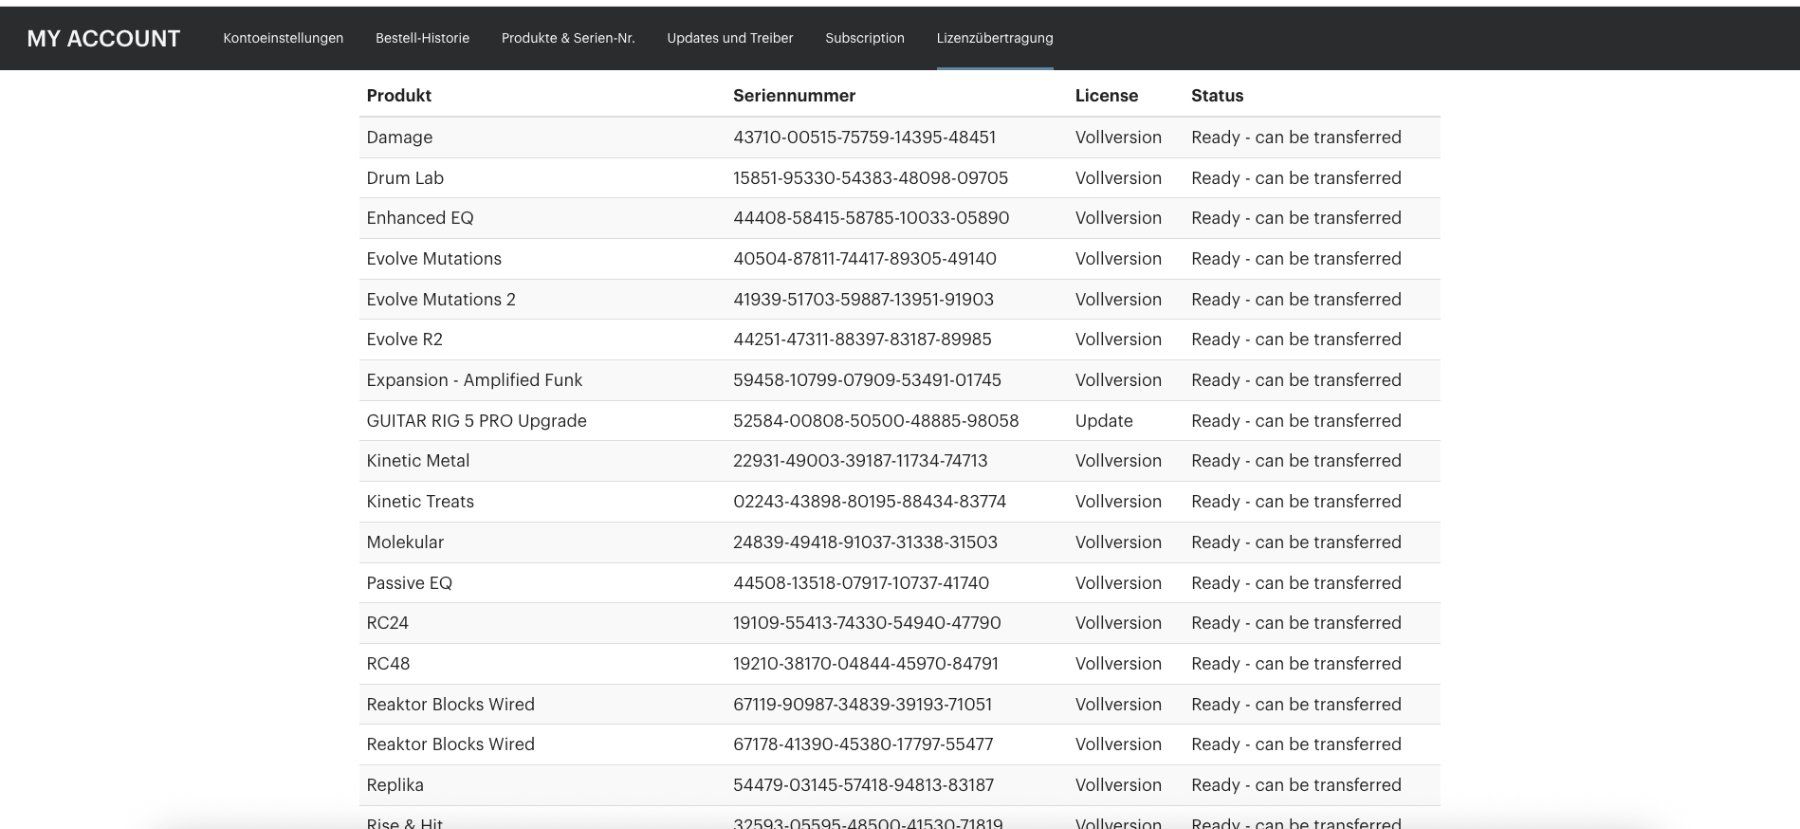Click transfer status in the Damage row
The width and height of the screenshot is (1800, 829).
(x=1296, y=137)
